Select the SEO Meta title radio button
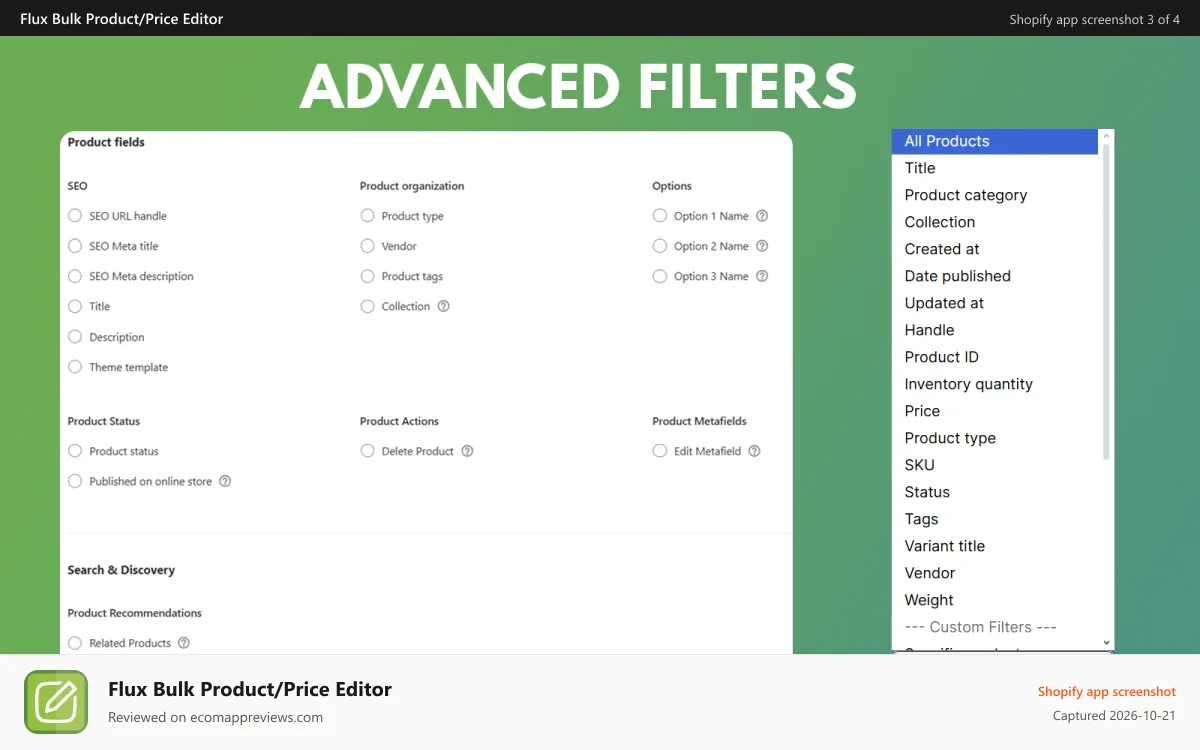Viewport: 1200px width, 750px height. [x=75, y=246]
